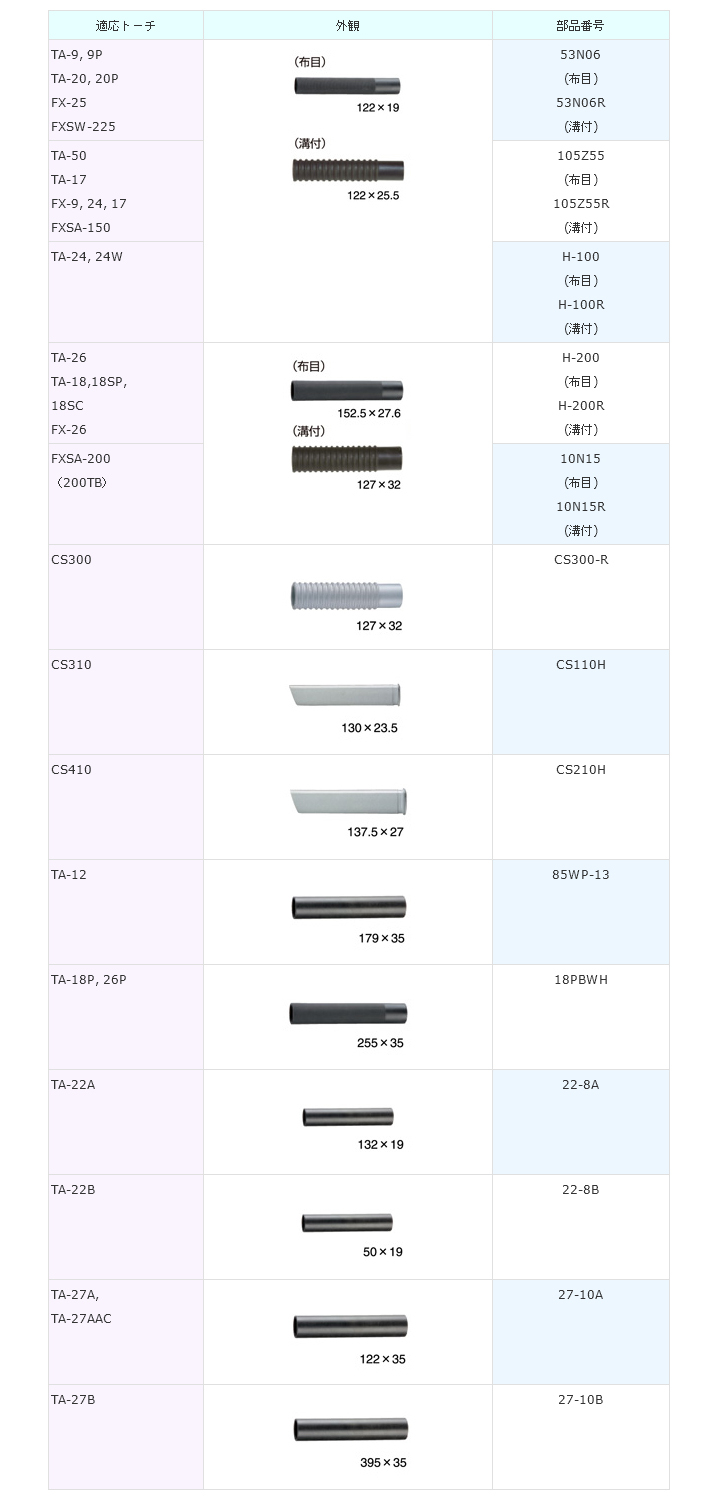
Task: Select part number 53N06
Action: 580,54
